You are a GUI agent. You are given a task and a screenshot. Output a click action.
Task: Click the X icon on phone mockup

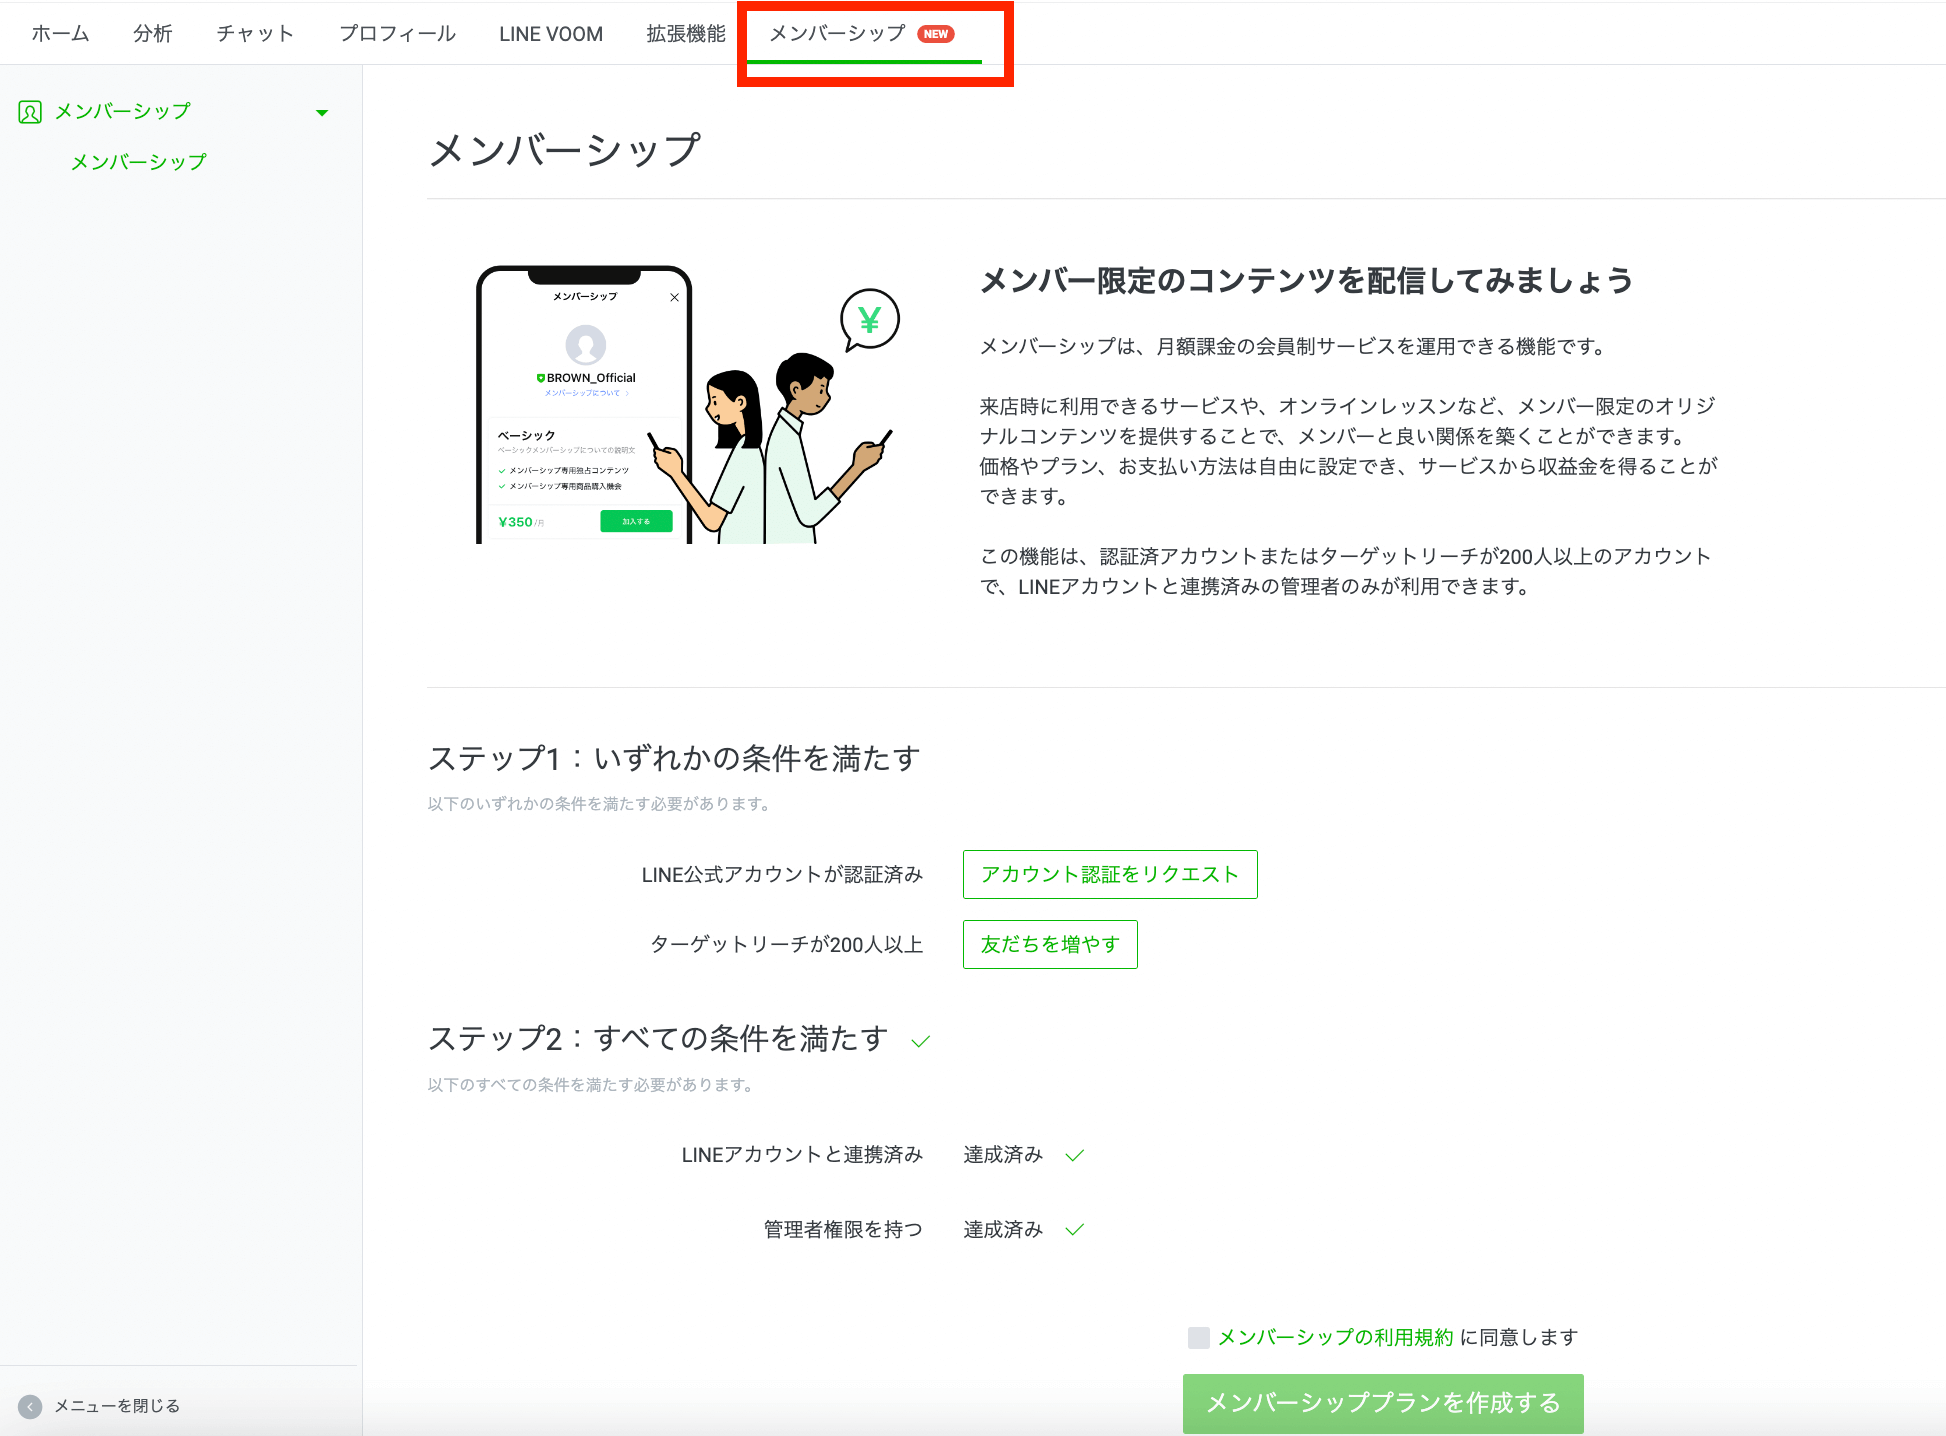[674, 297]
